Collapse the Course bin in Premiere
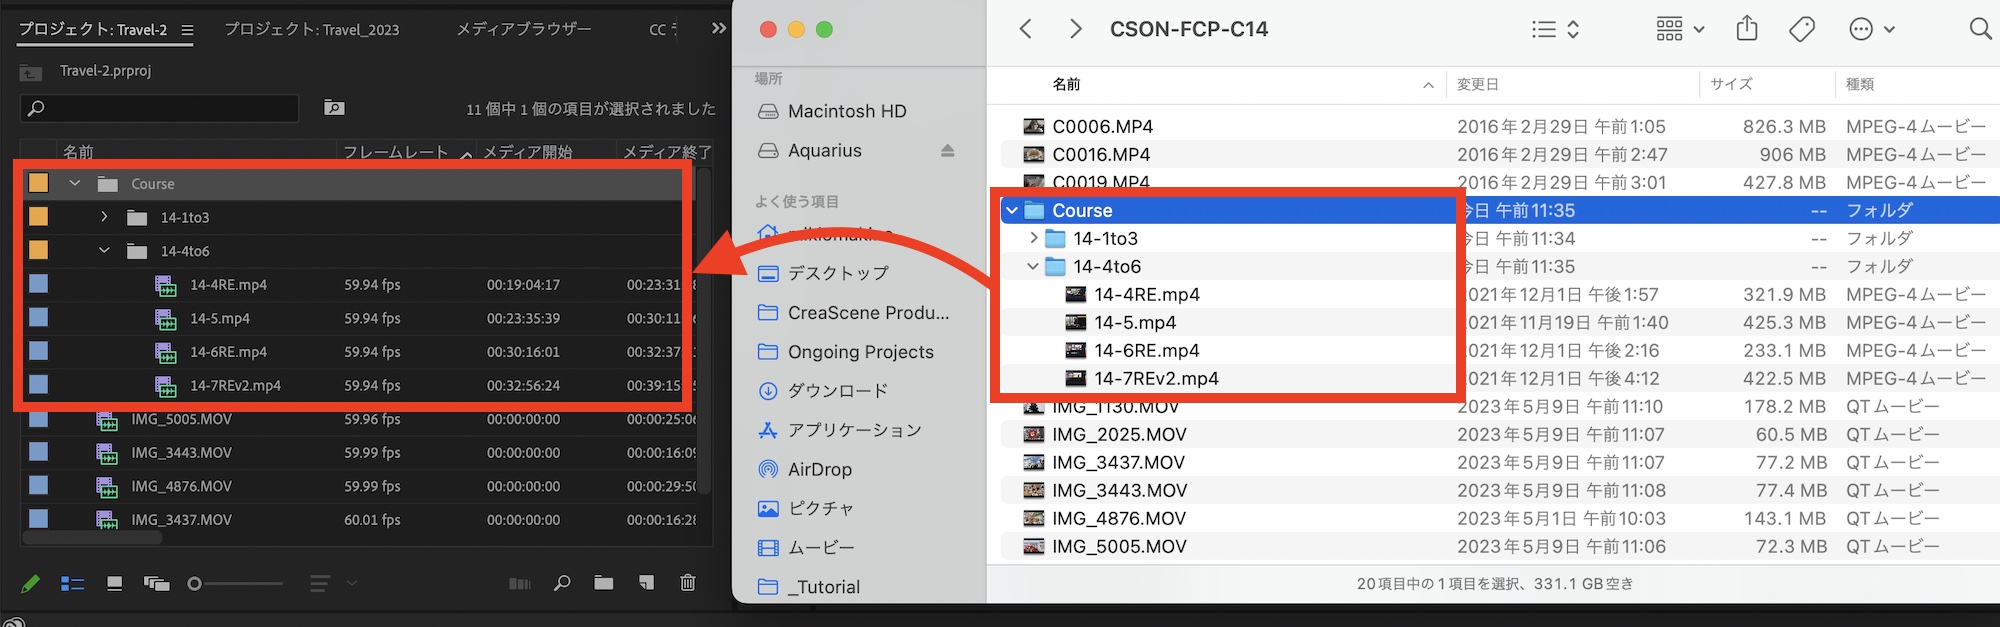The image size is (2000, 627). pos(75,184)
